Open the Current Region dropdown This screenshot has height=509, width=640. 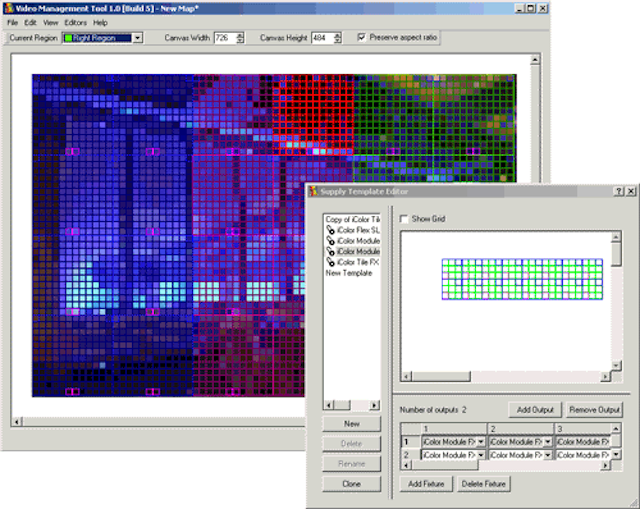click(138, 38)
